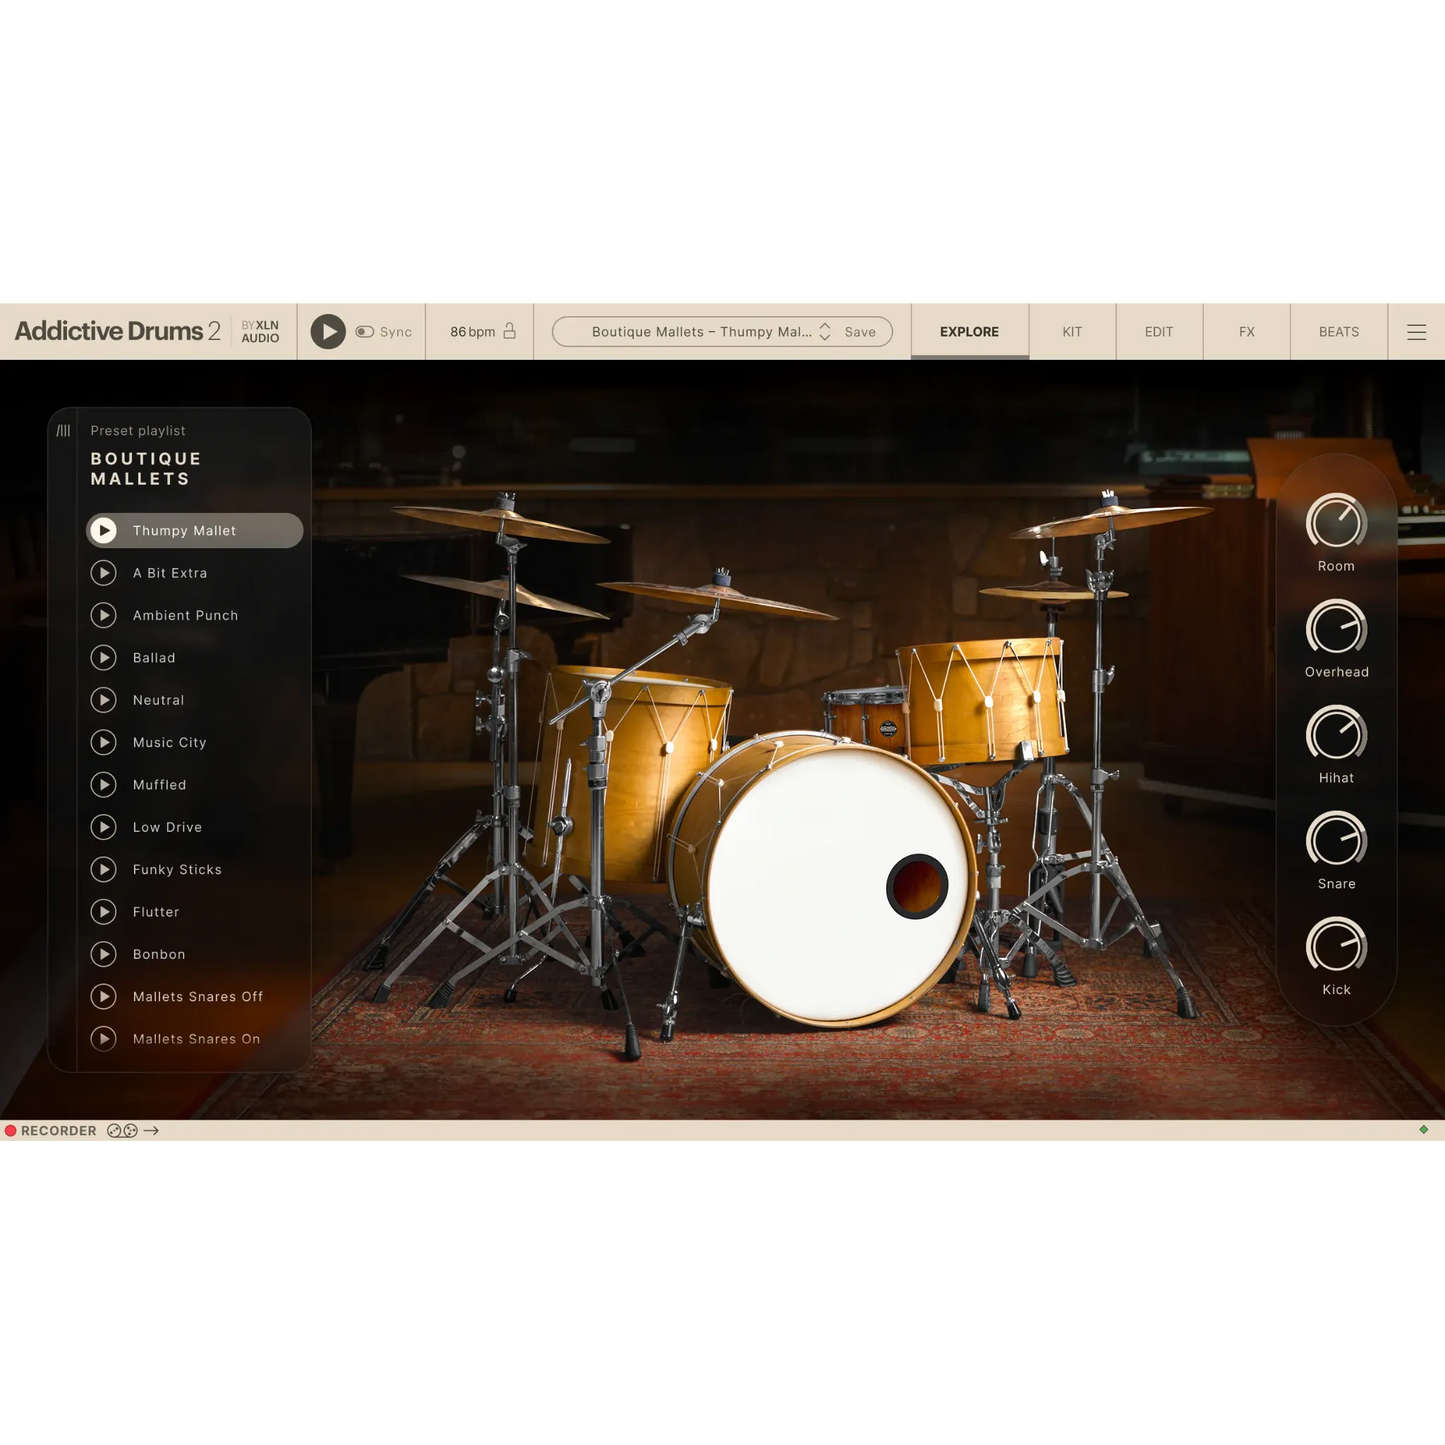
Task: Play the Funky Sticks preset preview
Action: tap(104, 869)
